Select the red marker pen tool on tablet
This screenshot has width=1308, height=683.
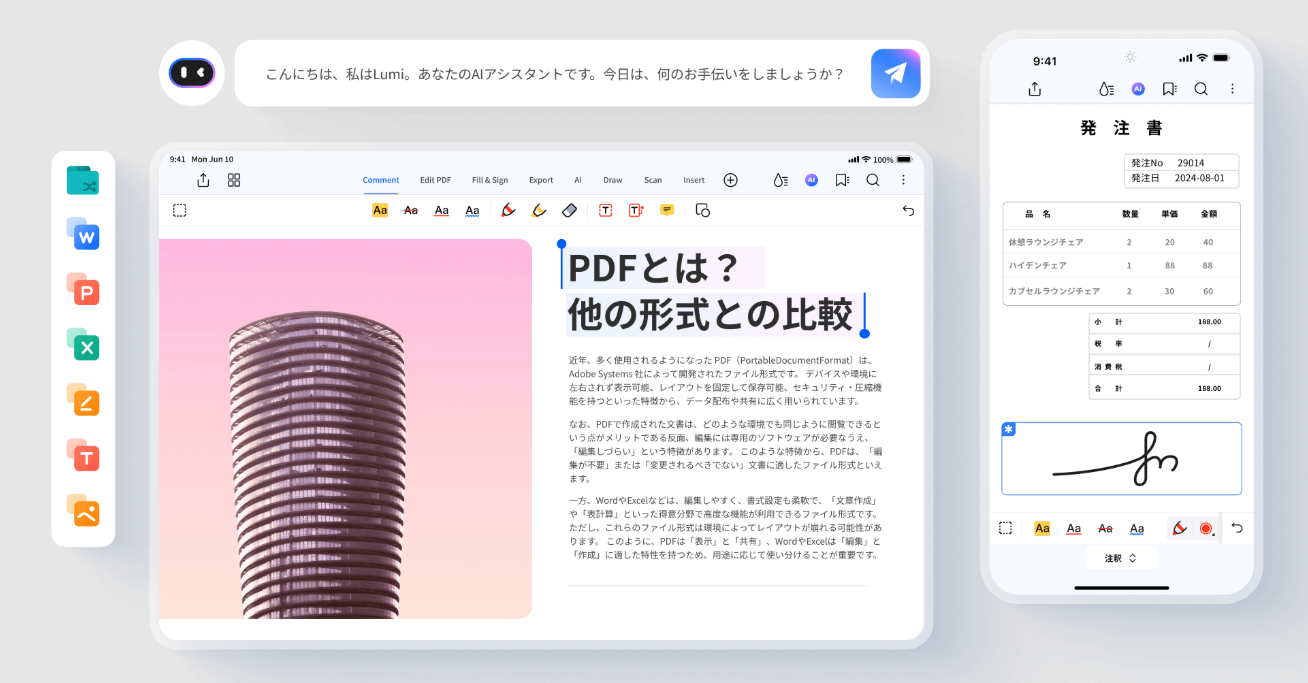pyautogui.click(x=508, y=210)
